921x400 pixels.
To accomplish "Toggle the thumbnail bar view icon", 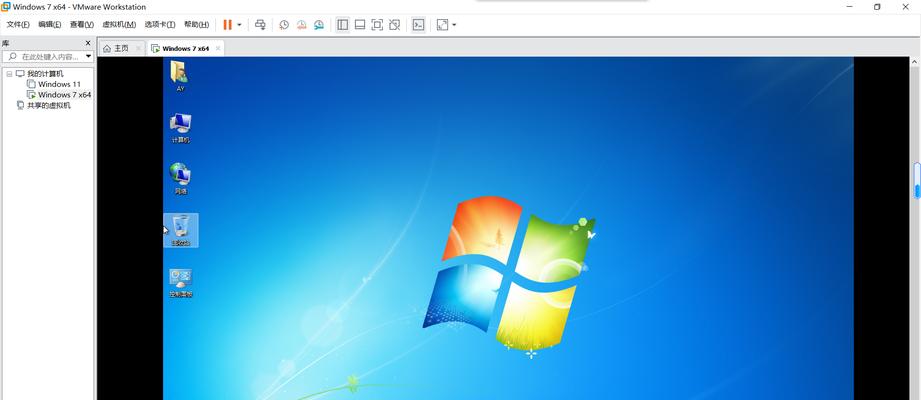I will point(360,25).
